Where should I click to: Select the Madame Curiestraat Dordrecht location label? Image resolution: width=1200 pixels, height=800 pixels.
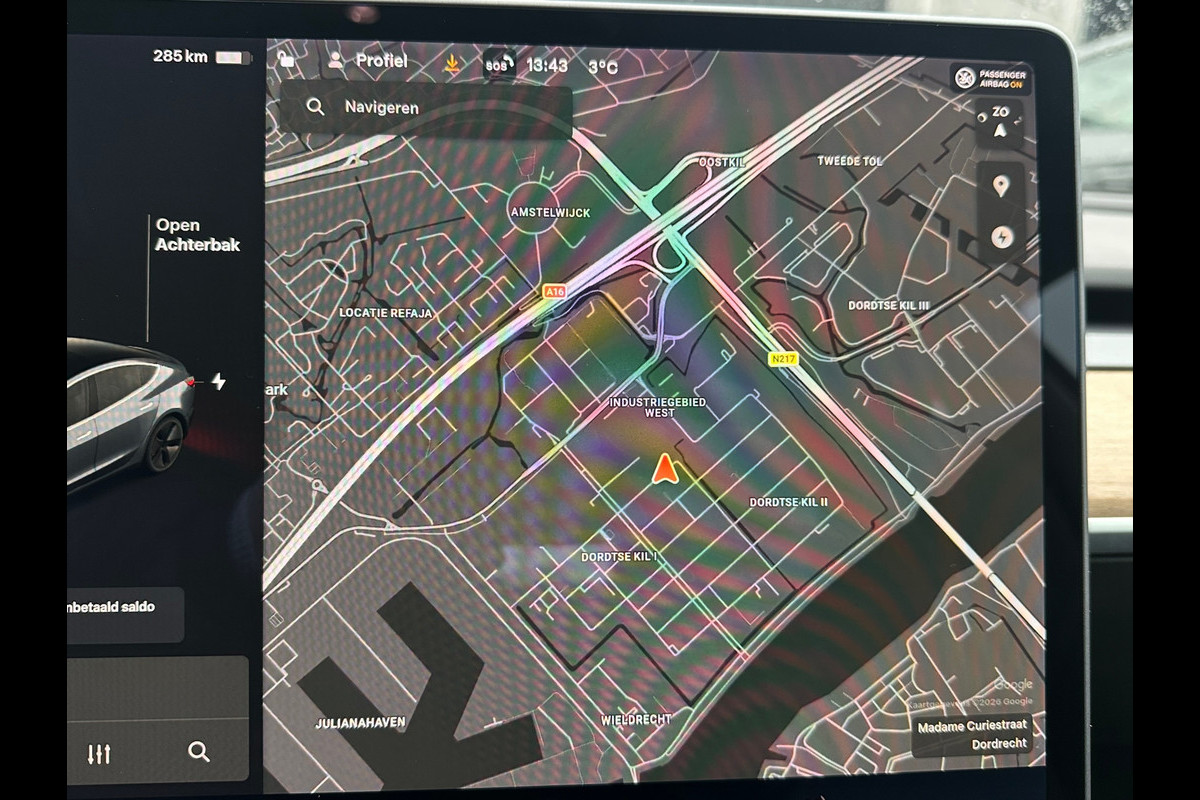pos(972,735)
